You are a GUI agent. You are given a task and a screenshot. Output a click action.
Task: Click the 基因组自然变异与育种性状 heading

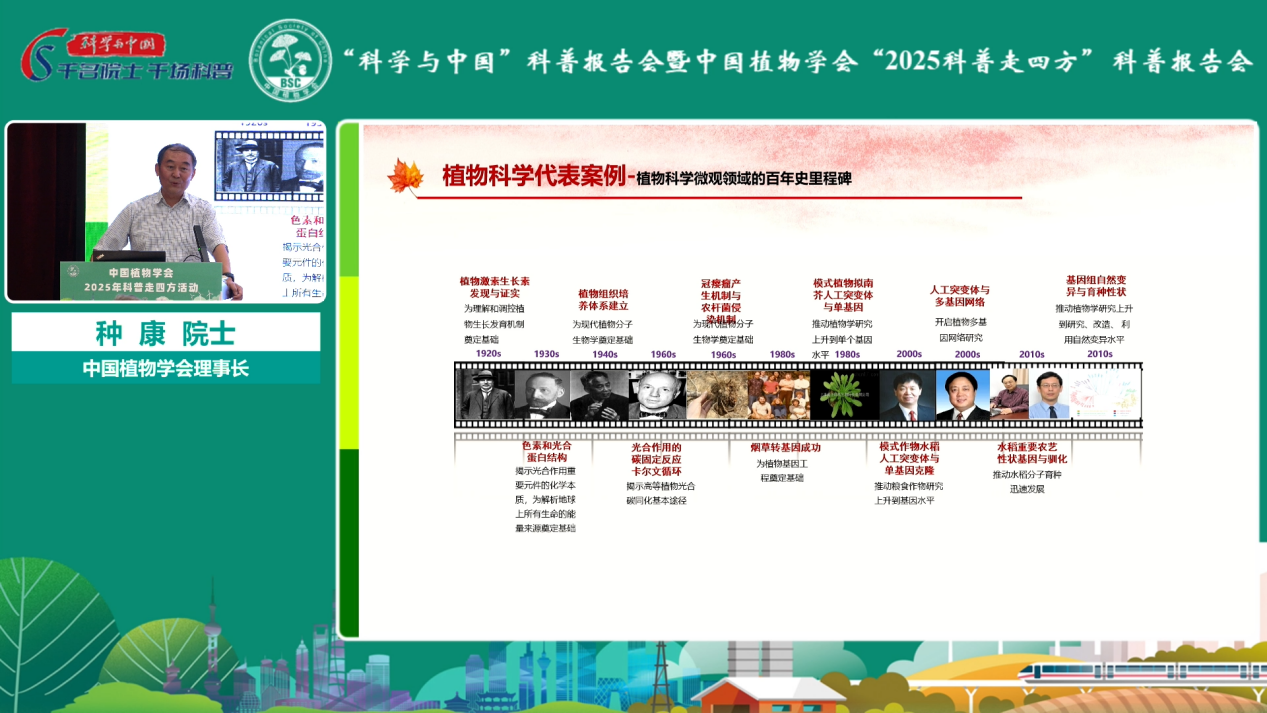(x=1095, y=285)
